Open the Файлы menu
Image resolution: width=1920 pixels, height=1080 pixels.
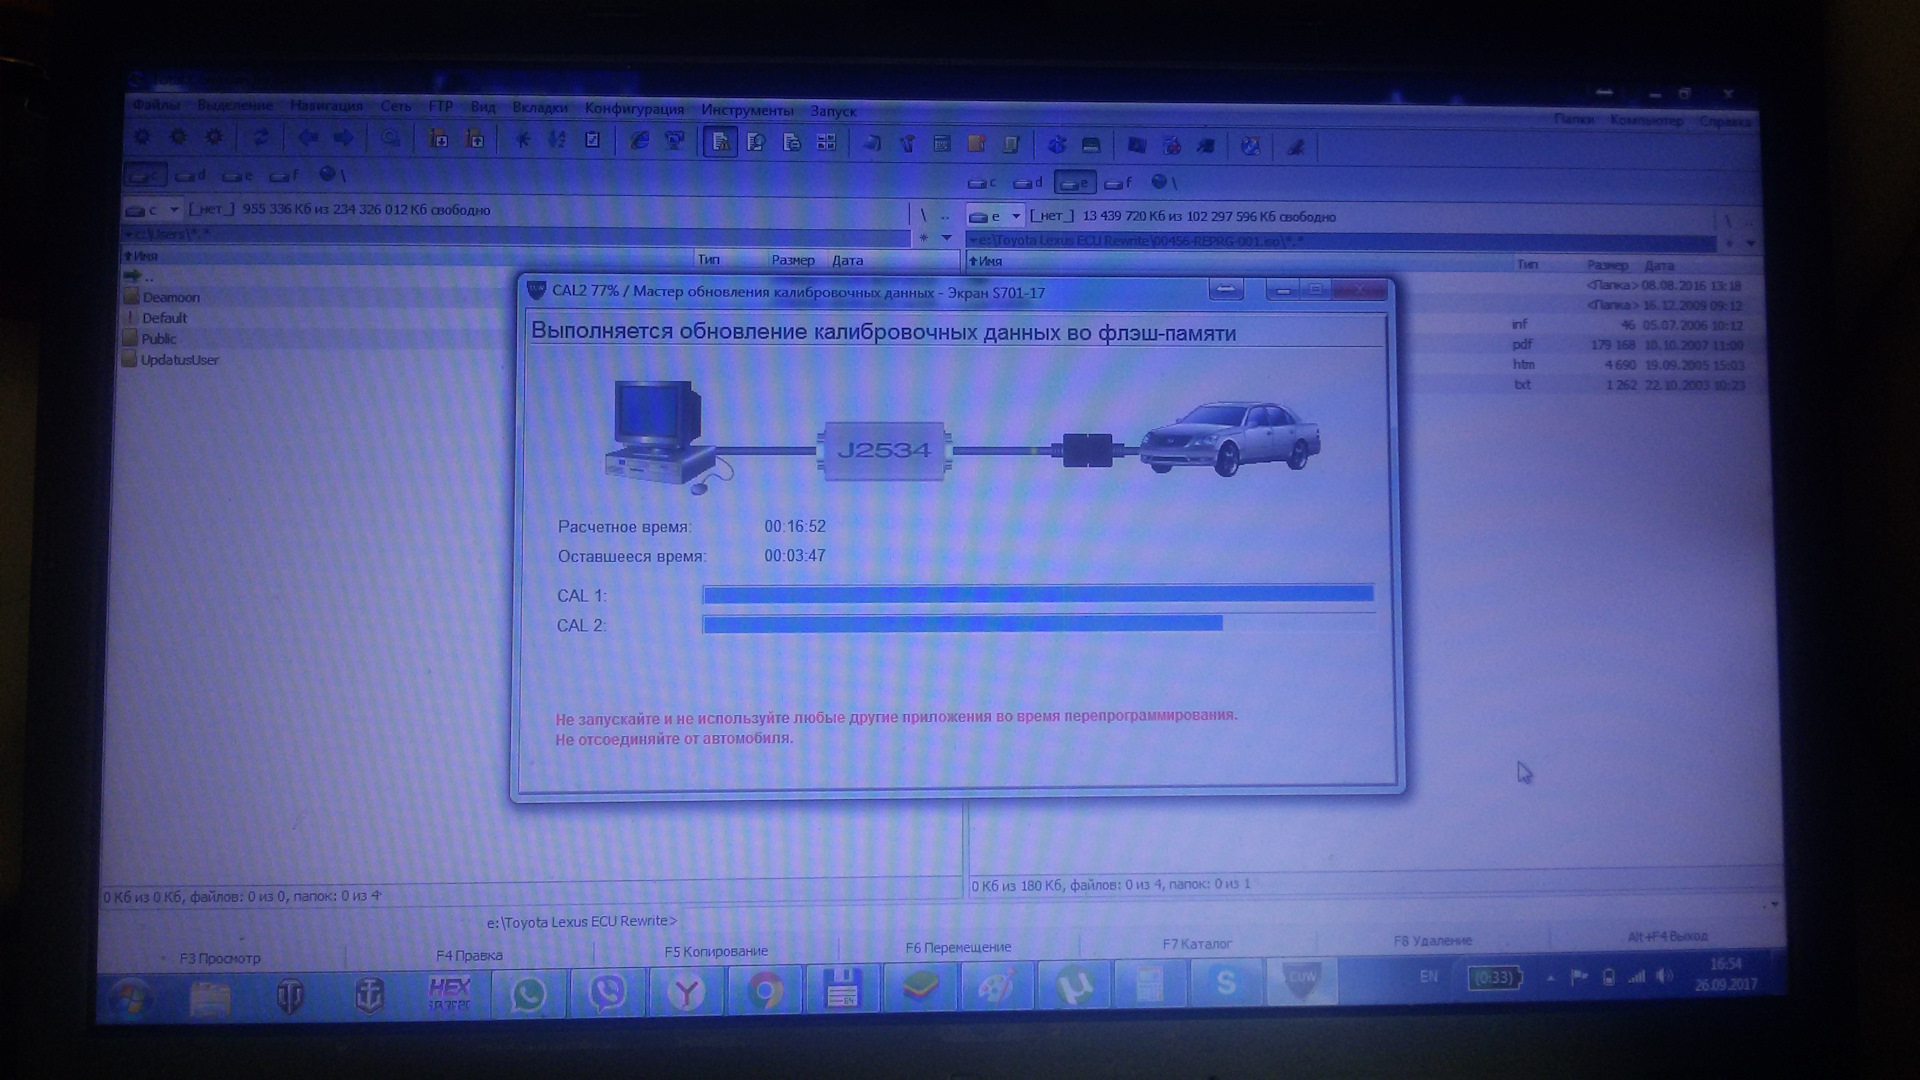(156, 105)
